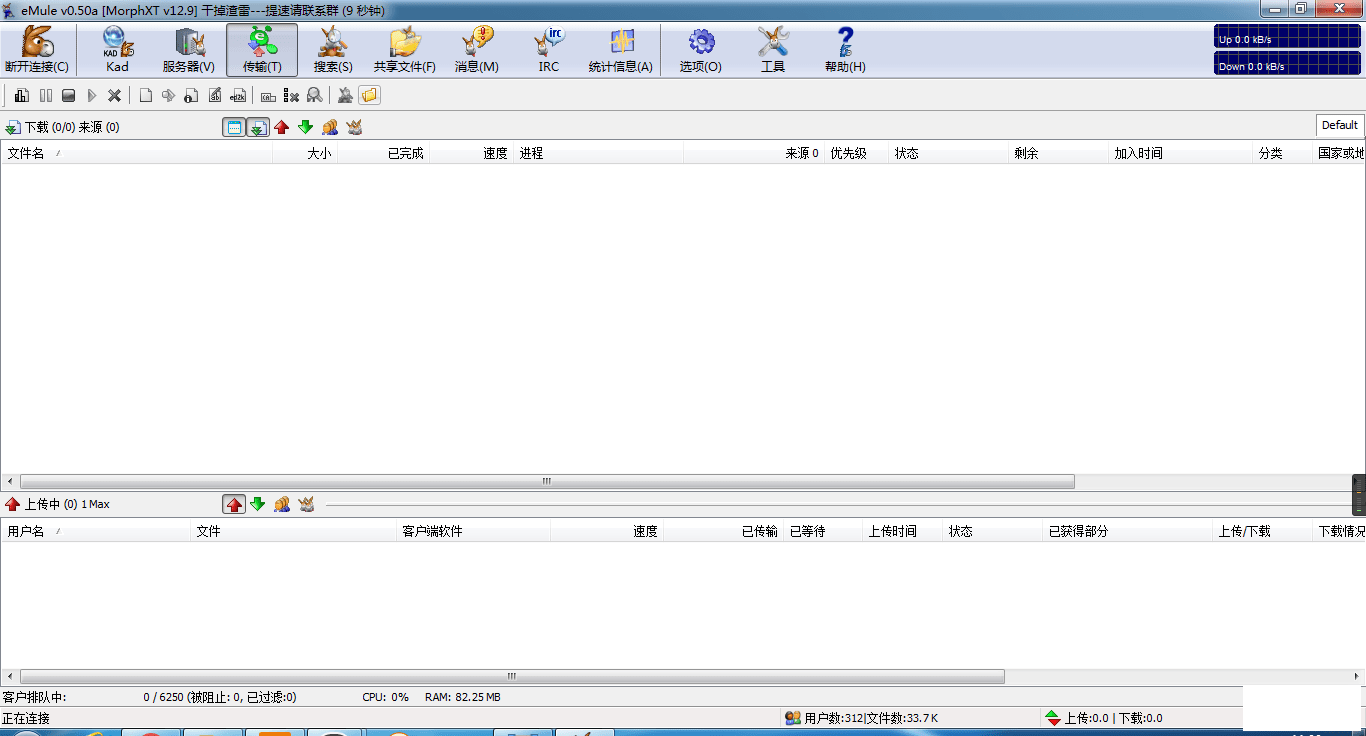
Task: Click the pause download toolbar icon
Action: tap(46, 95)
